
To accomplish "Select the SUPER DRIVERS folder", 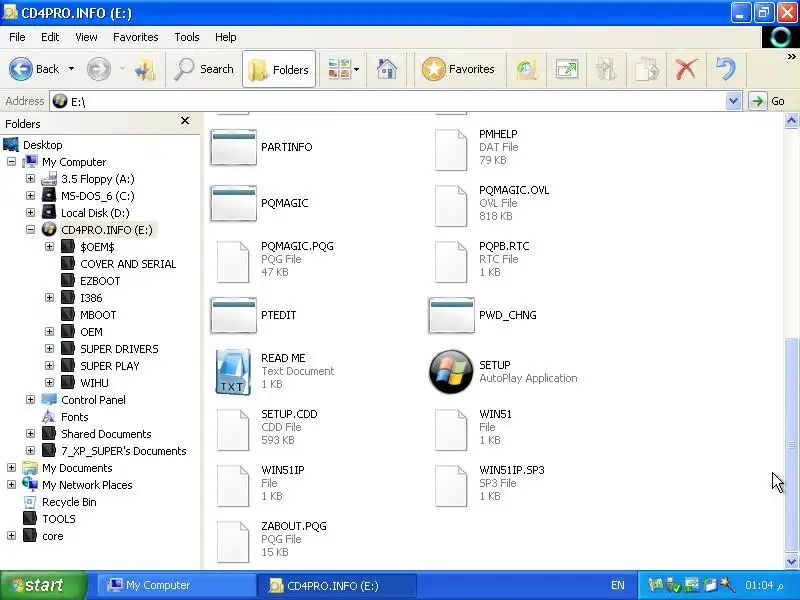I will pos(119,349).
